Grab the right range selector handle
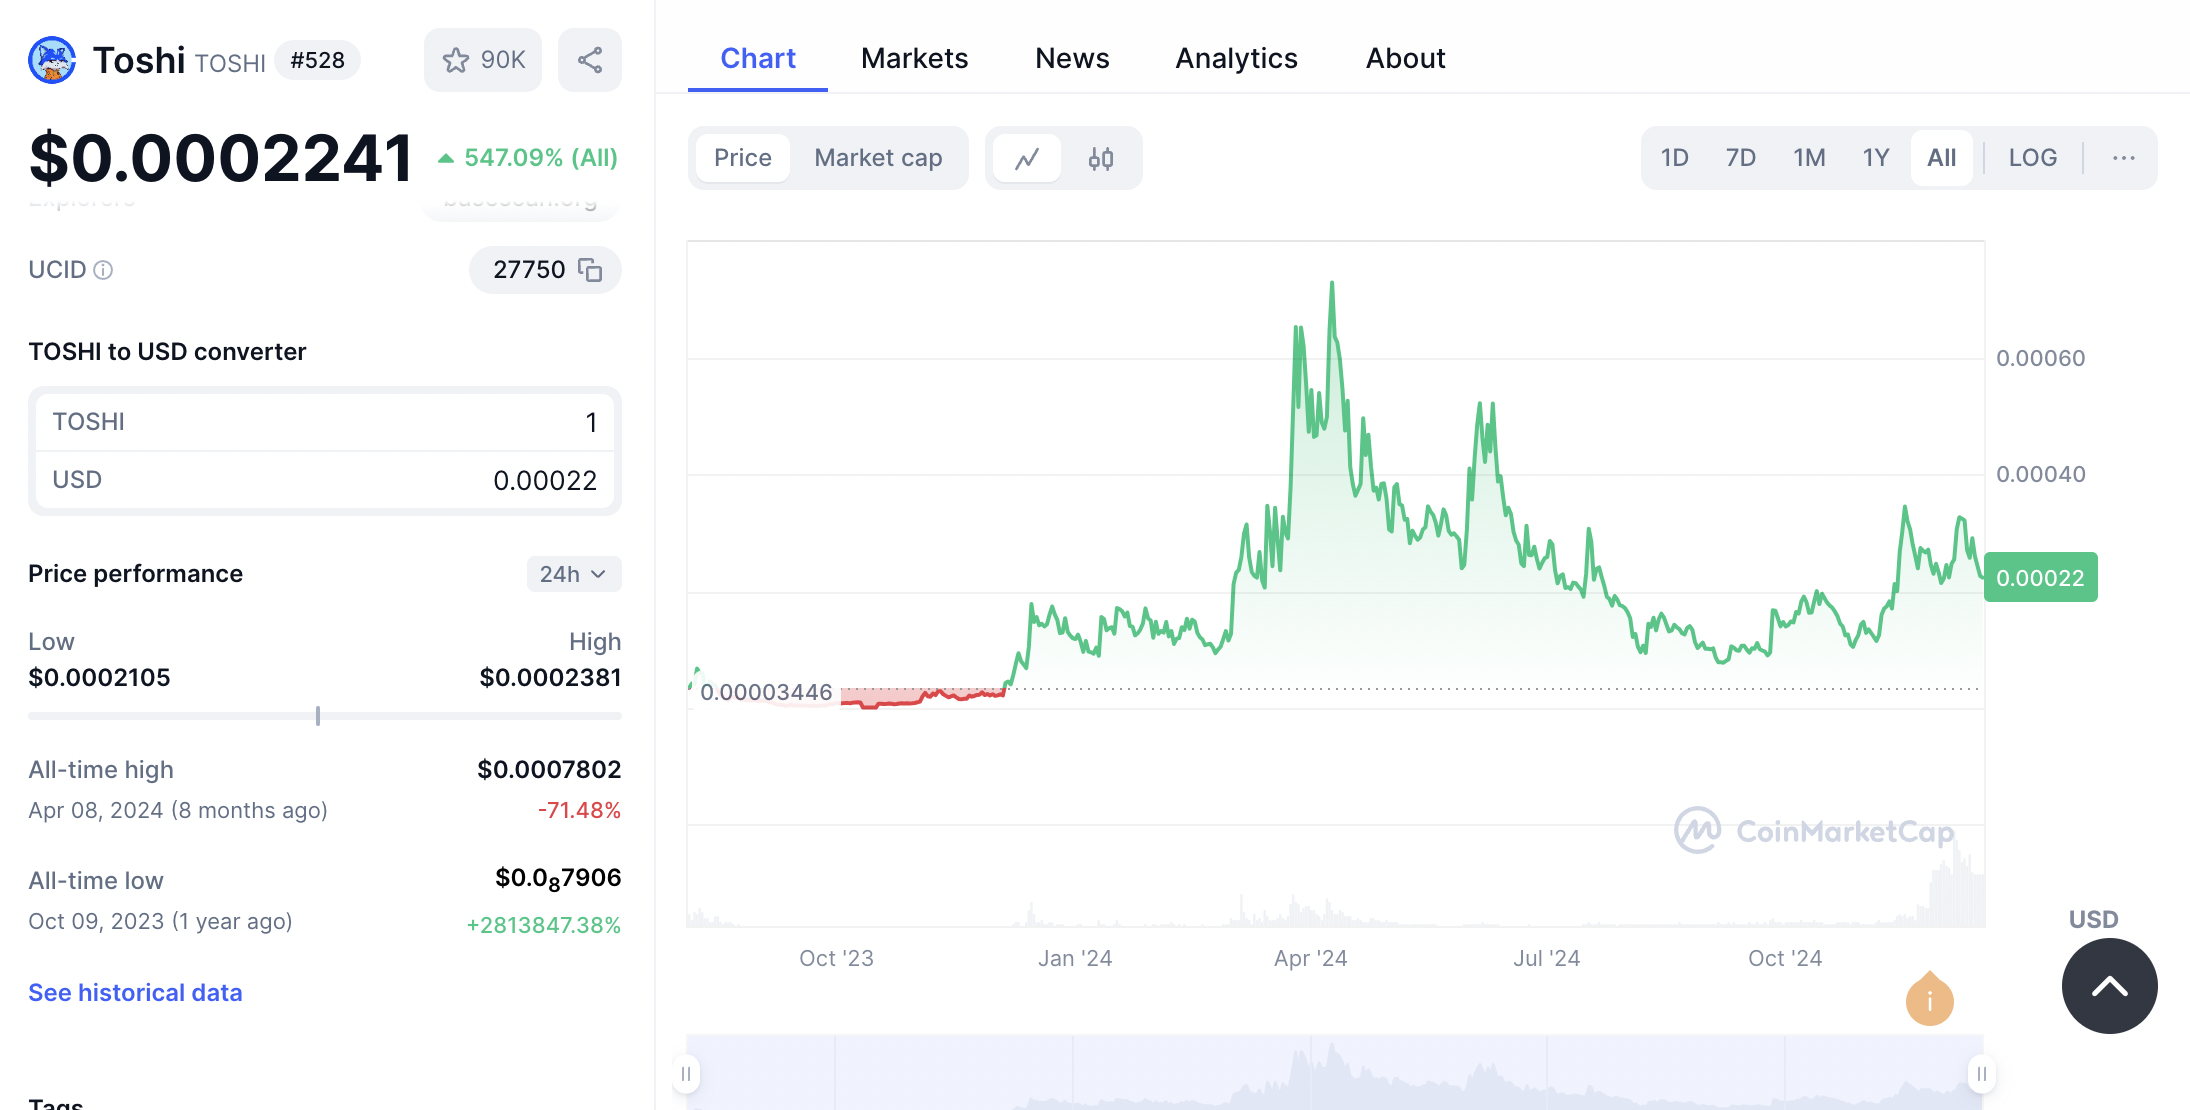Screen dimensions: 2190x1110 1982,1074
